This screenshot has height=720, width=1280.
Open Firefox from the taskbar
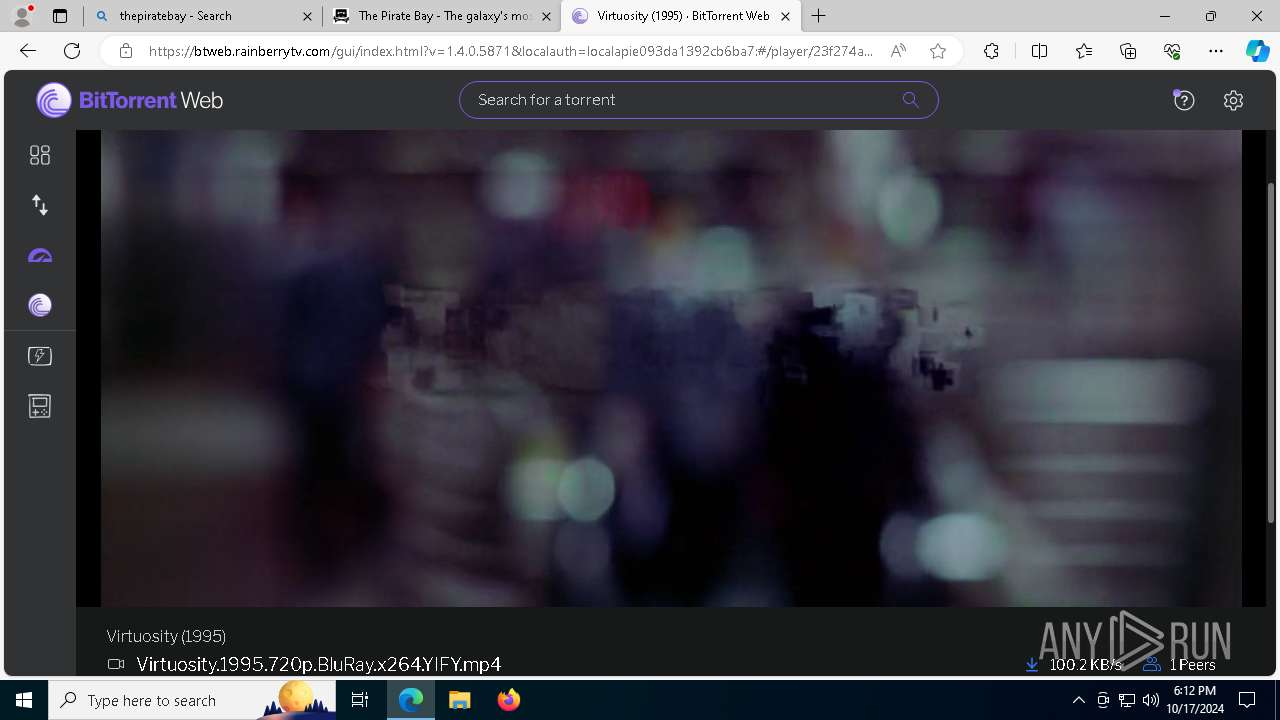pos(509,700)
